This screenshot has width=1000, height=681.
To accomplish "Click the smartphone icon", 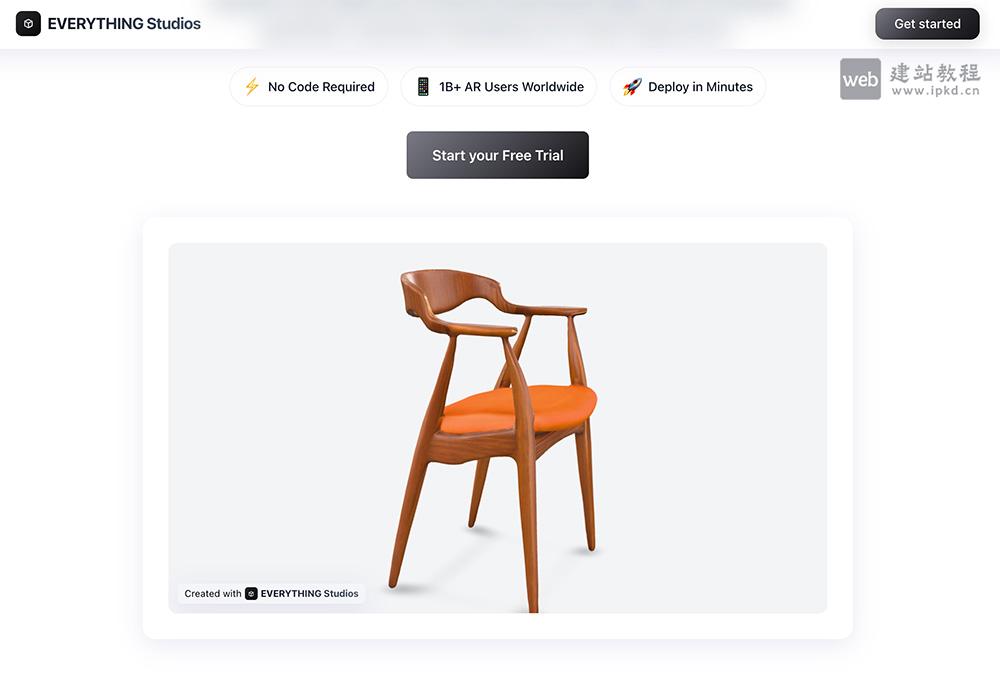I will click(x=423, y=86).
